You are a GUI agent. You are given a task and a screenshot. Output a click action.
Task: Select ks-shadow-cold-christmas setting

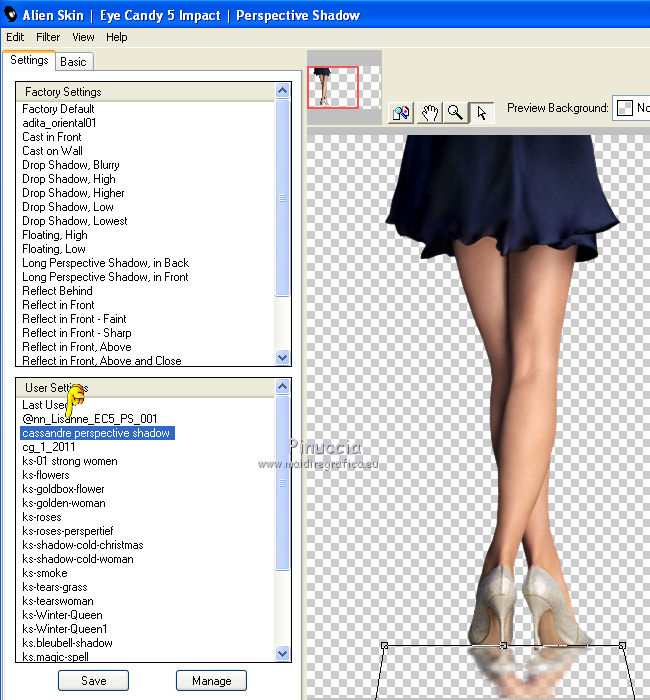(83, 545)
